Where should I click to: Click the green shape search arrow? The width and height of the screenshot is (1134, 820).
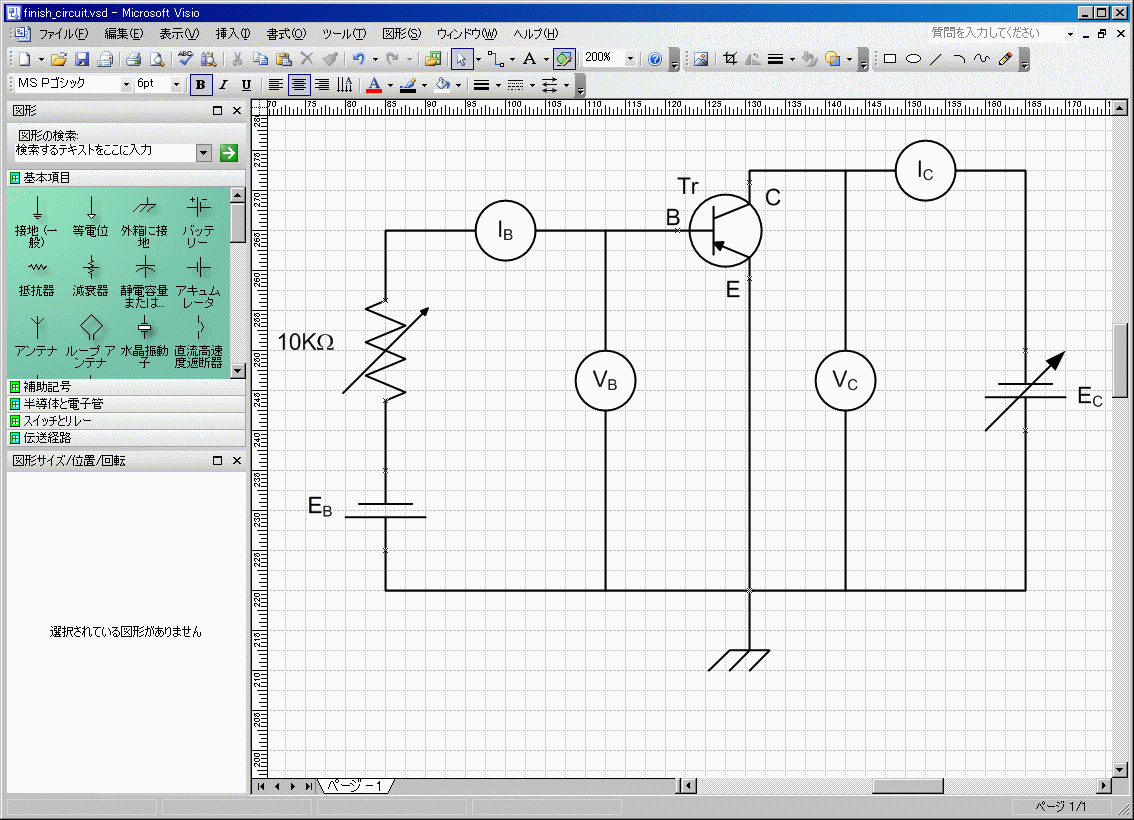tap(229, 152)
